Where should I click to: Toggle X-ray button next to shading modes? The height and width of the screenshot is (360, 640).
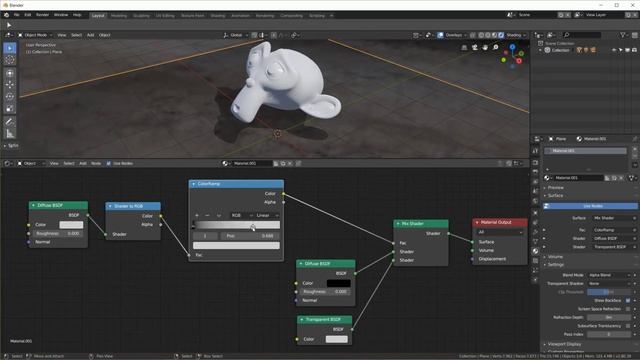473,35
